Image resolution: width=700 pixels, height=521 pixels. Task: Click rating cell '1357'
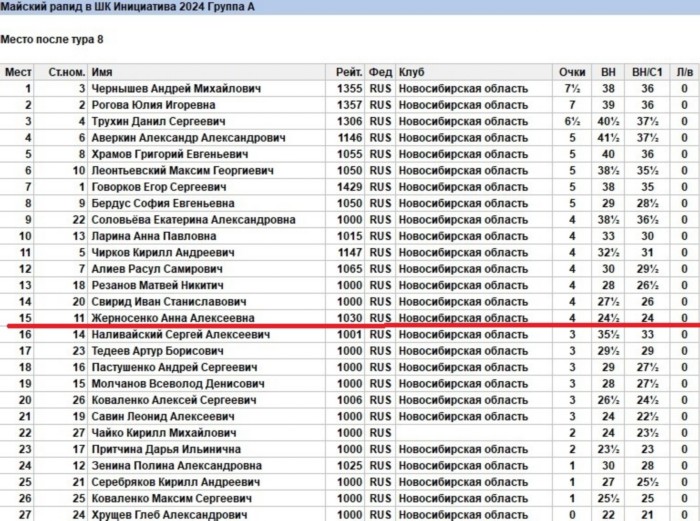[350, 105]
